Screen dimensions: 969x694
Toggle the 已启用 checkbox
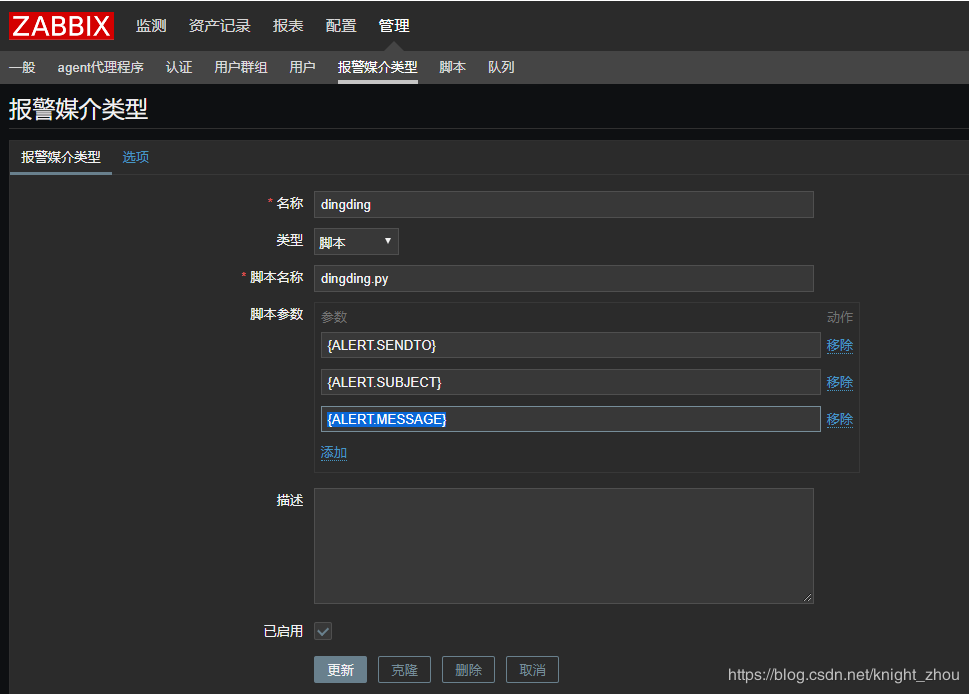point(323,631)
